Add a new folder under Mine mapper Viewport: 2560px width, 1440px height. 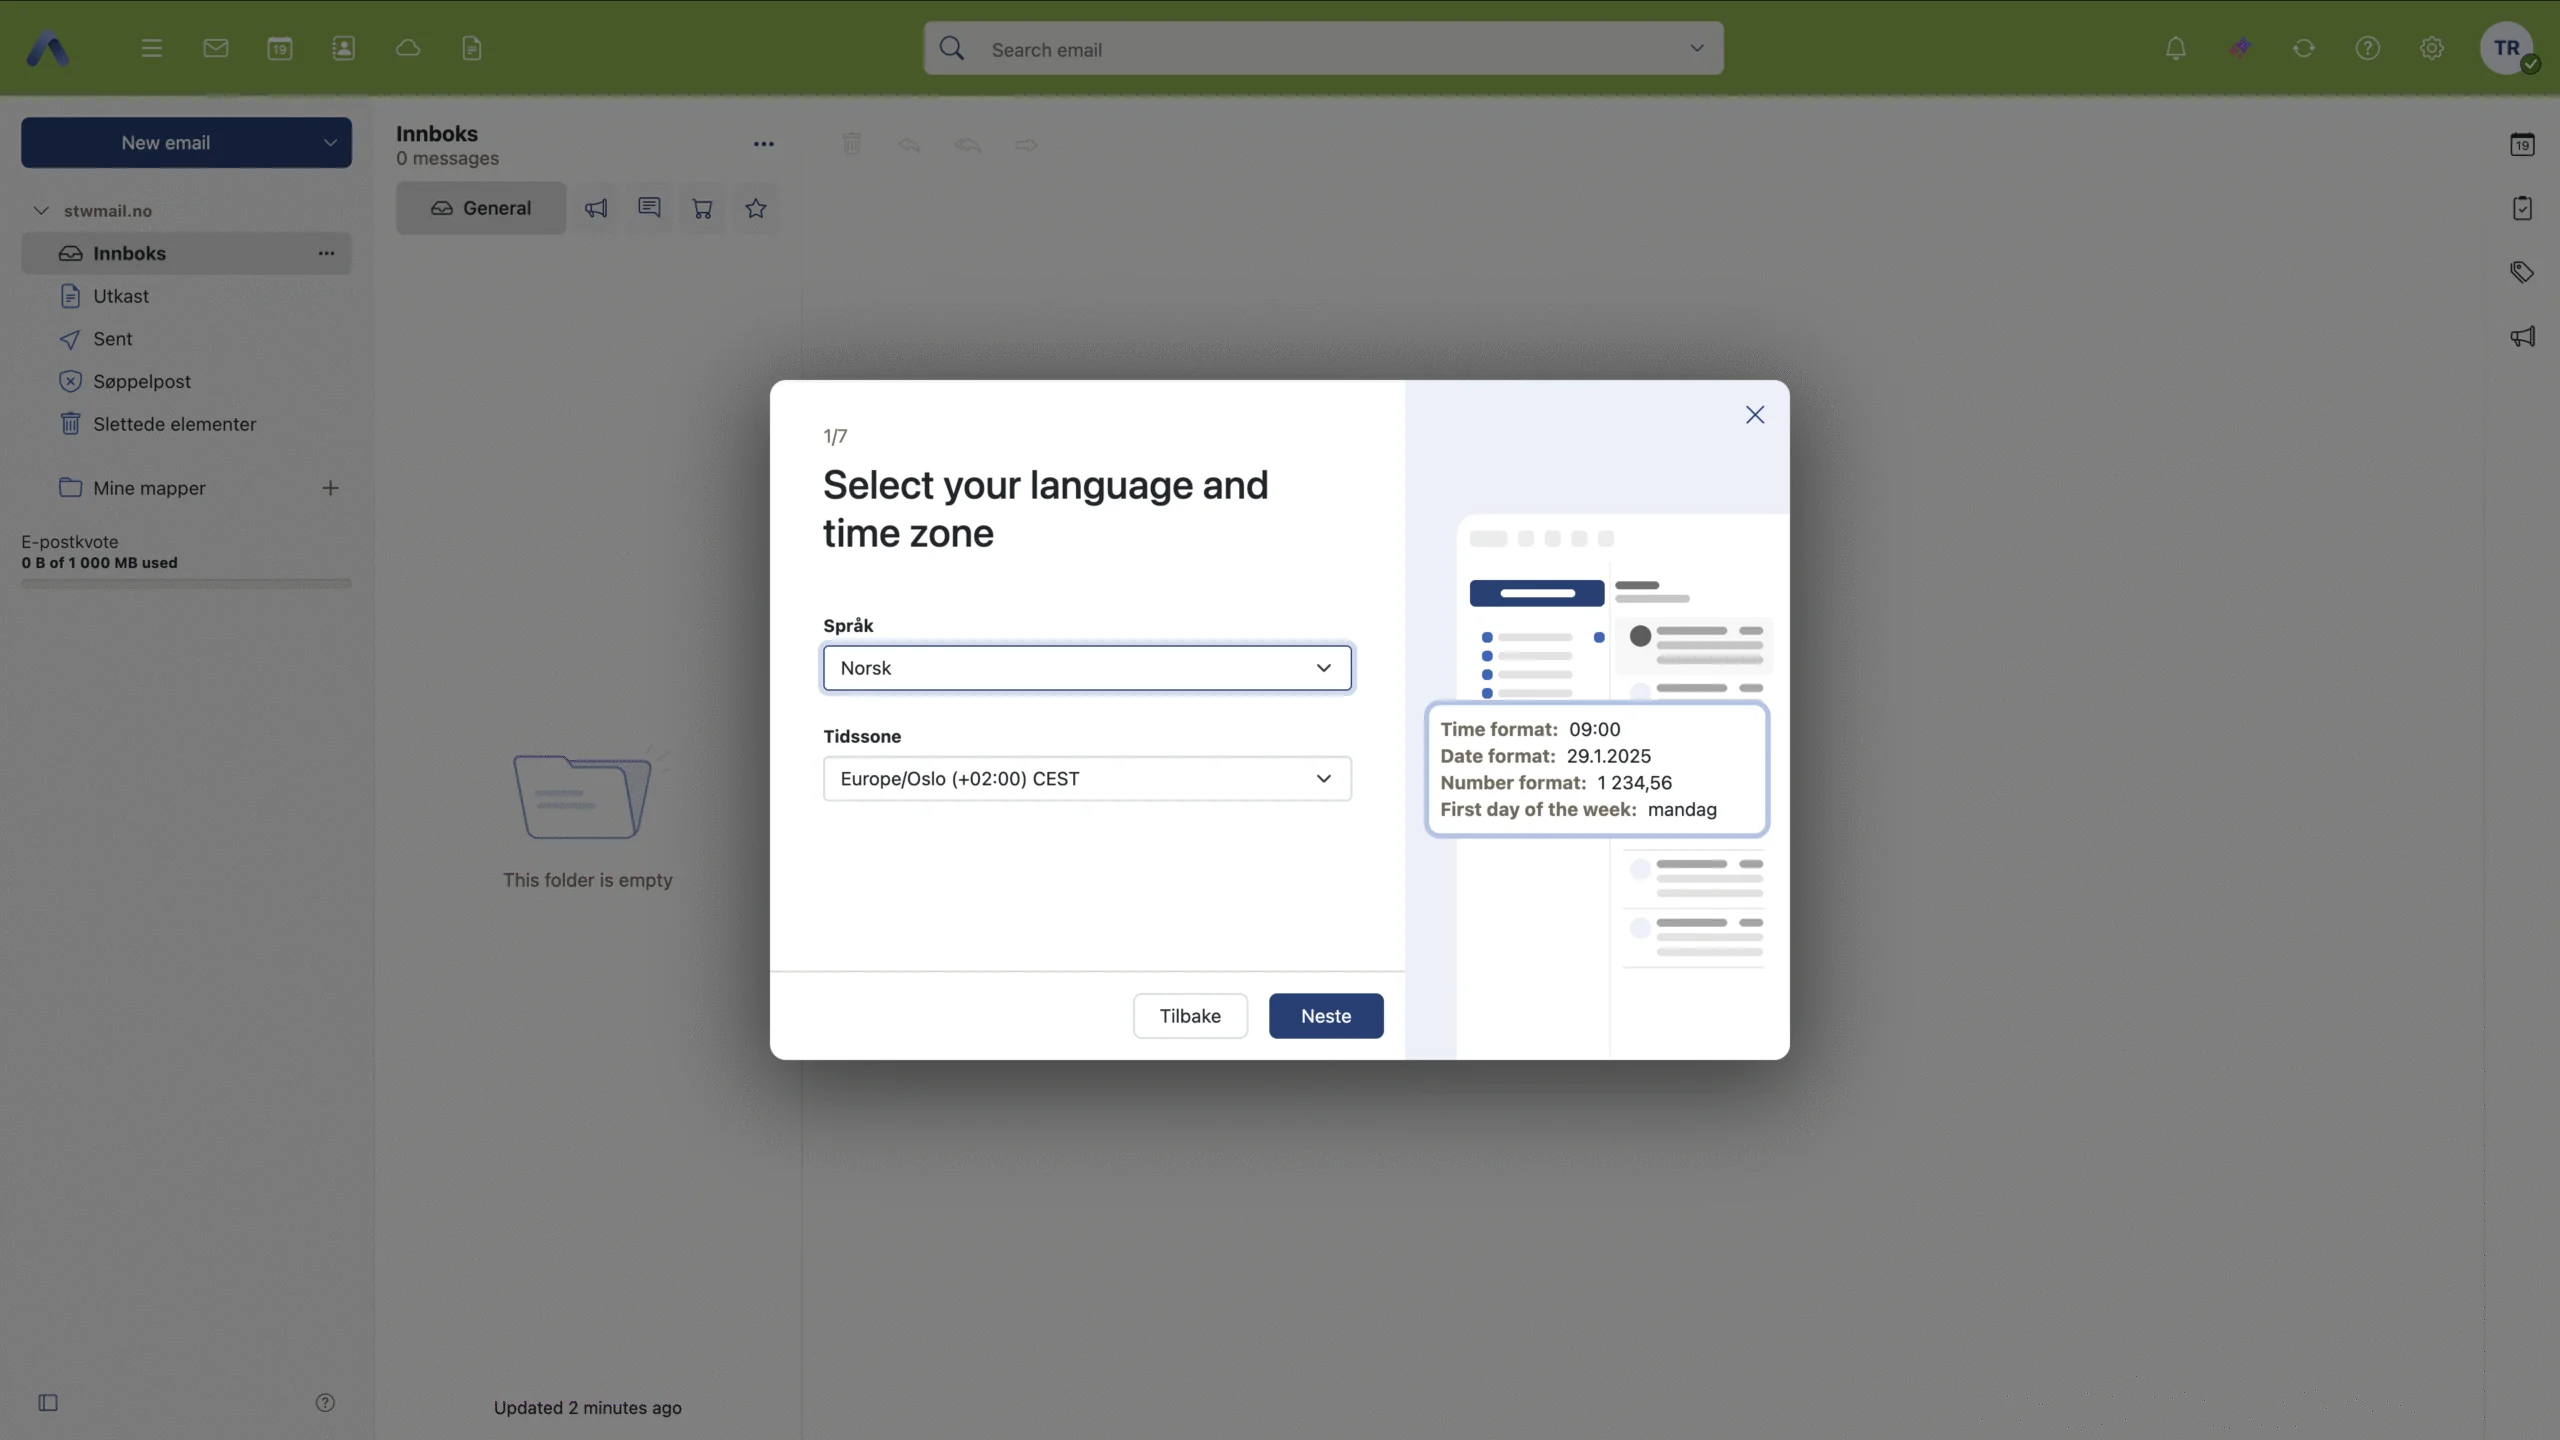[330, 488]
